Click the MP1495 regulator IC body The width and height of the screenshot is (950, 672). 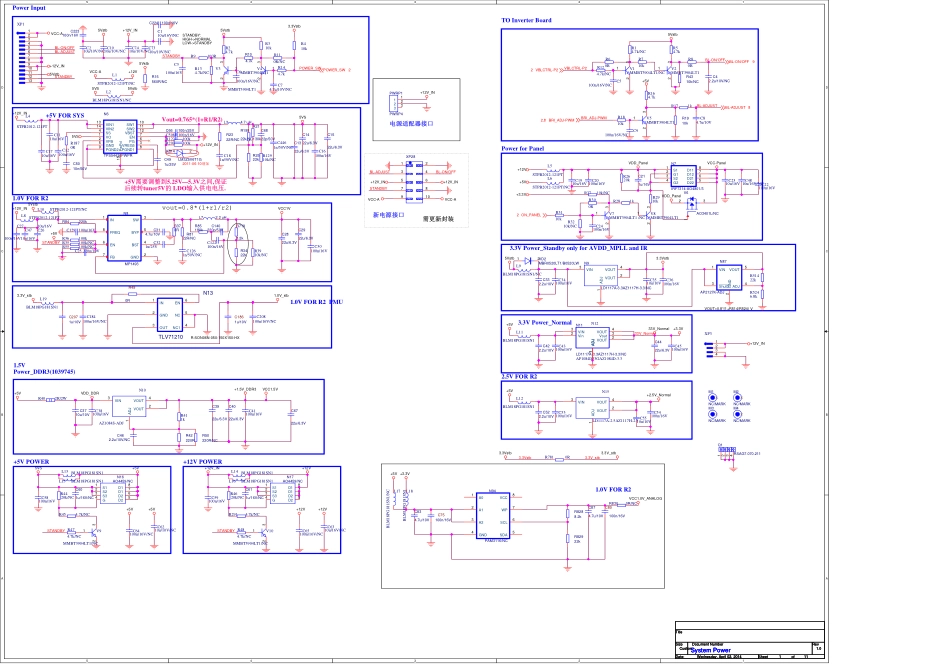pos(124,238)
